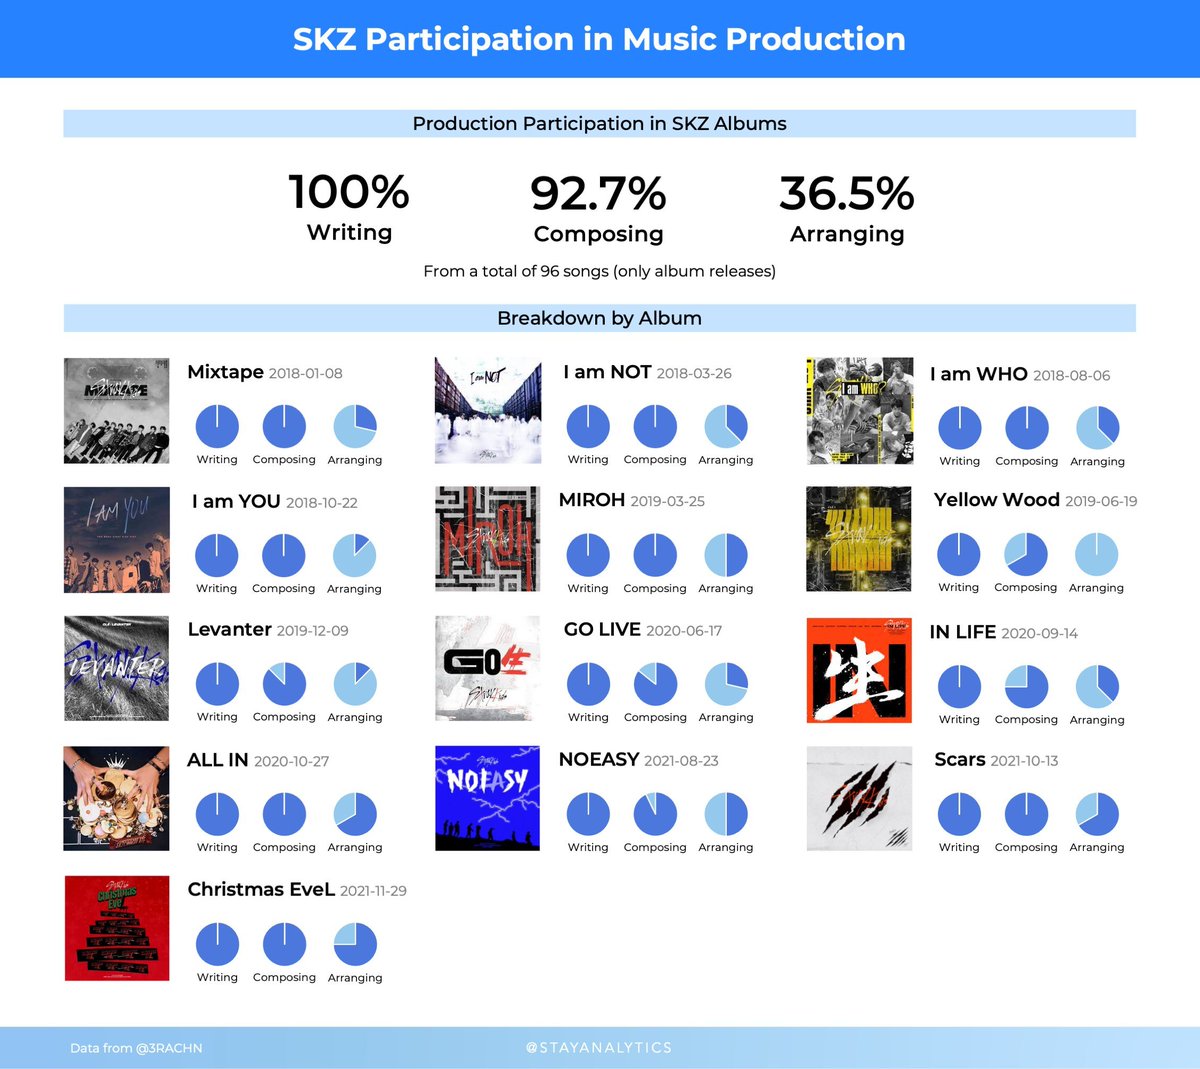Click the Mixtape album cover thumbnail

[116, 410]
